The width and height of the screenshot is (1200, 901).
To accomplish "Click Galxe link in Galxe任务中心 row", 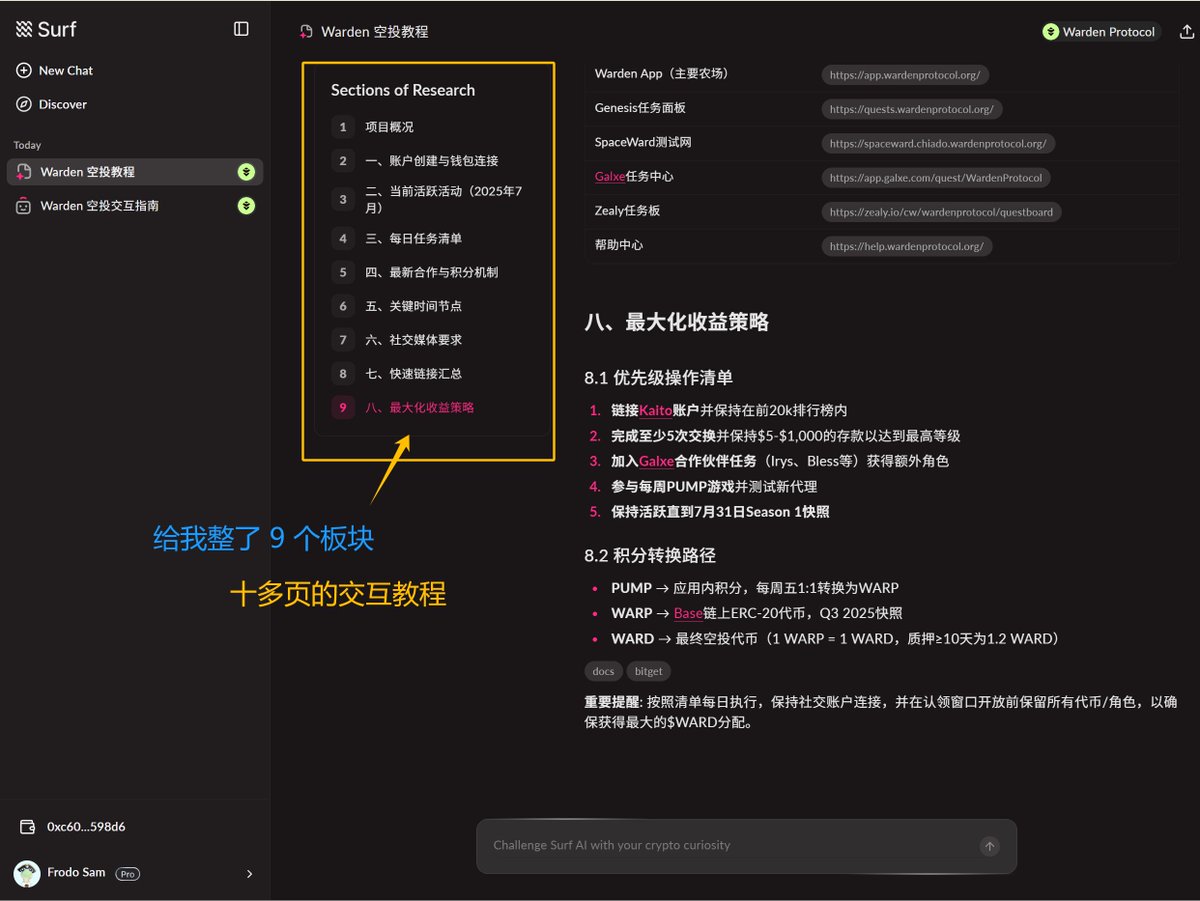I will (609, 177).
